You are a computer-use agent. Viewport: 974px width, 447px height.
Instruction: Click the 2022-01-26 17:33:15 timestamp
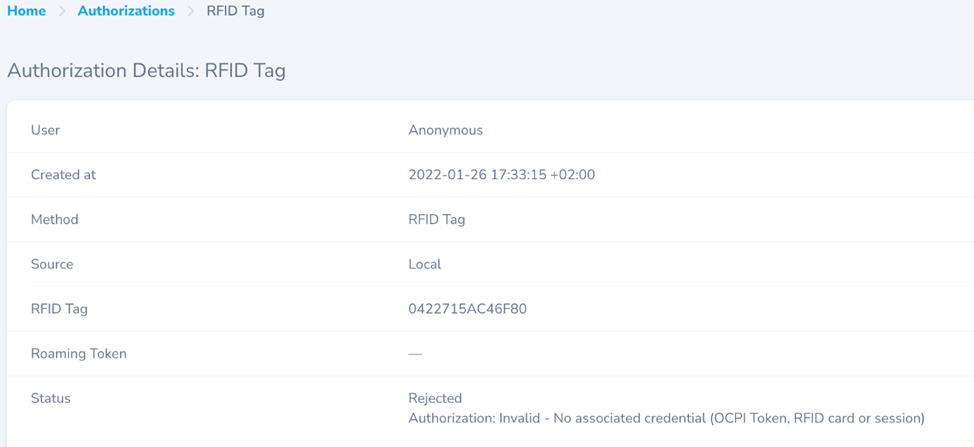pyautogui.click(x=501, y=175)
